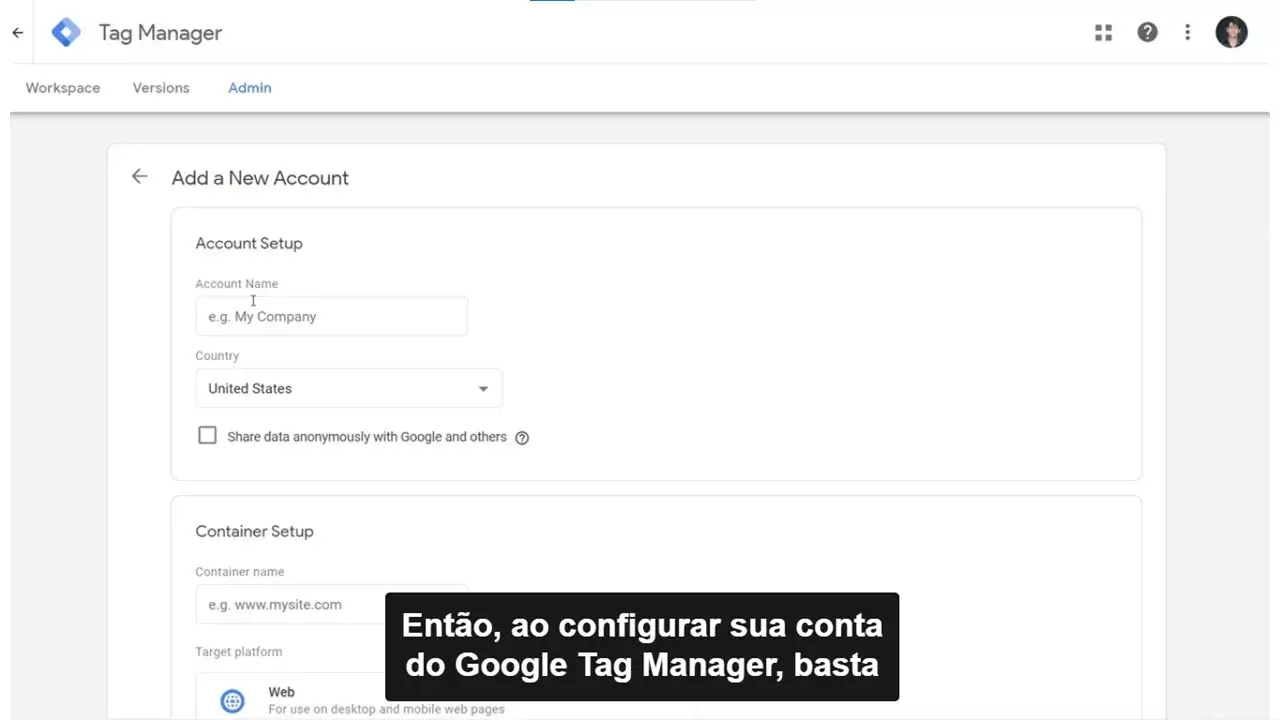The width and height of the screenshot is (1280, 720).
Task: Open the user account avatar
Action: pos(1231,32)
